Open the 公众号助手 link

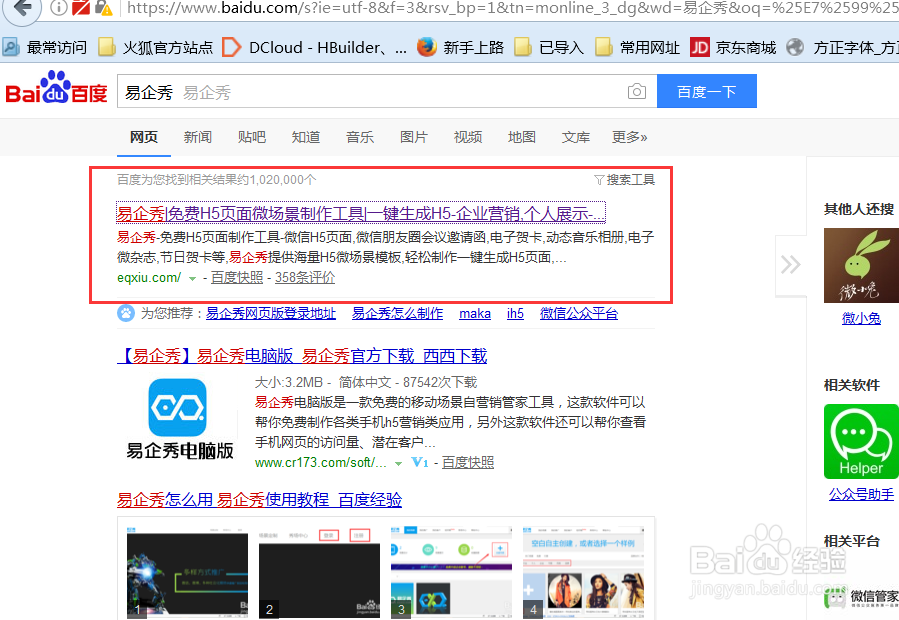[861, 494]
